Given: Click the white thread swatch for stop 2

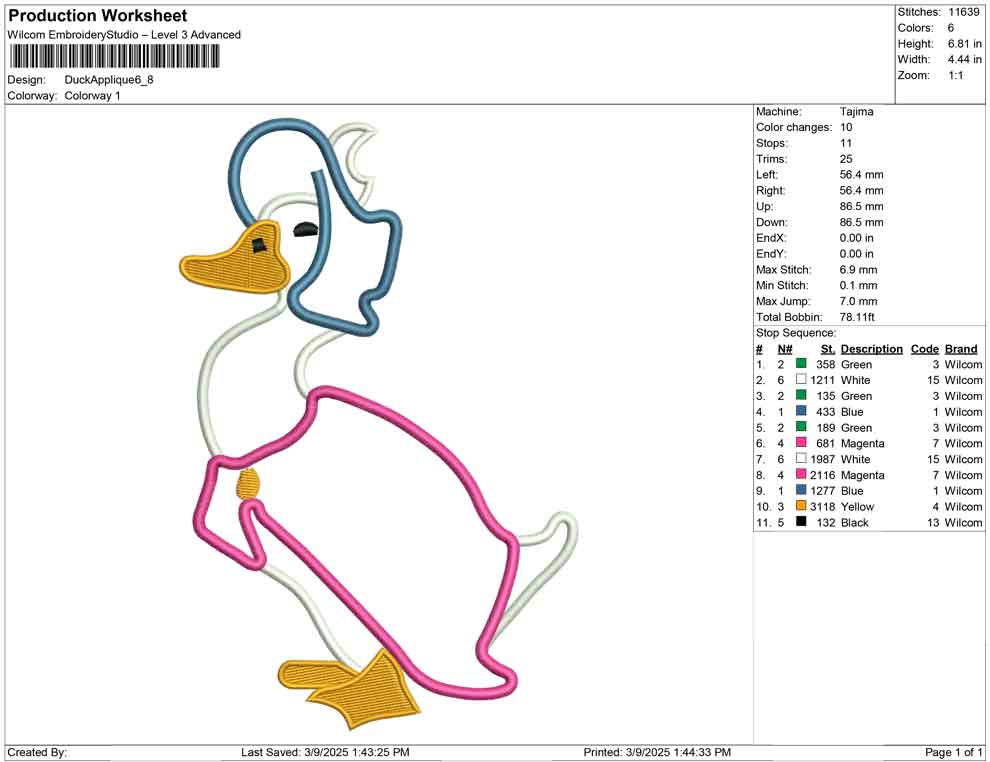Looking at the screenshot, I should point(800,380).
